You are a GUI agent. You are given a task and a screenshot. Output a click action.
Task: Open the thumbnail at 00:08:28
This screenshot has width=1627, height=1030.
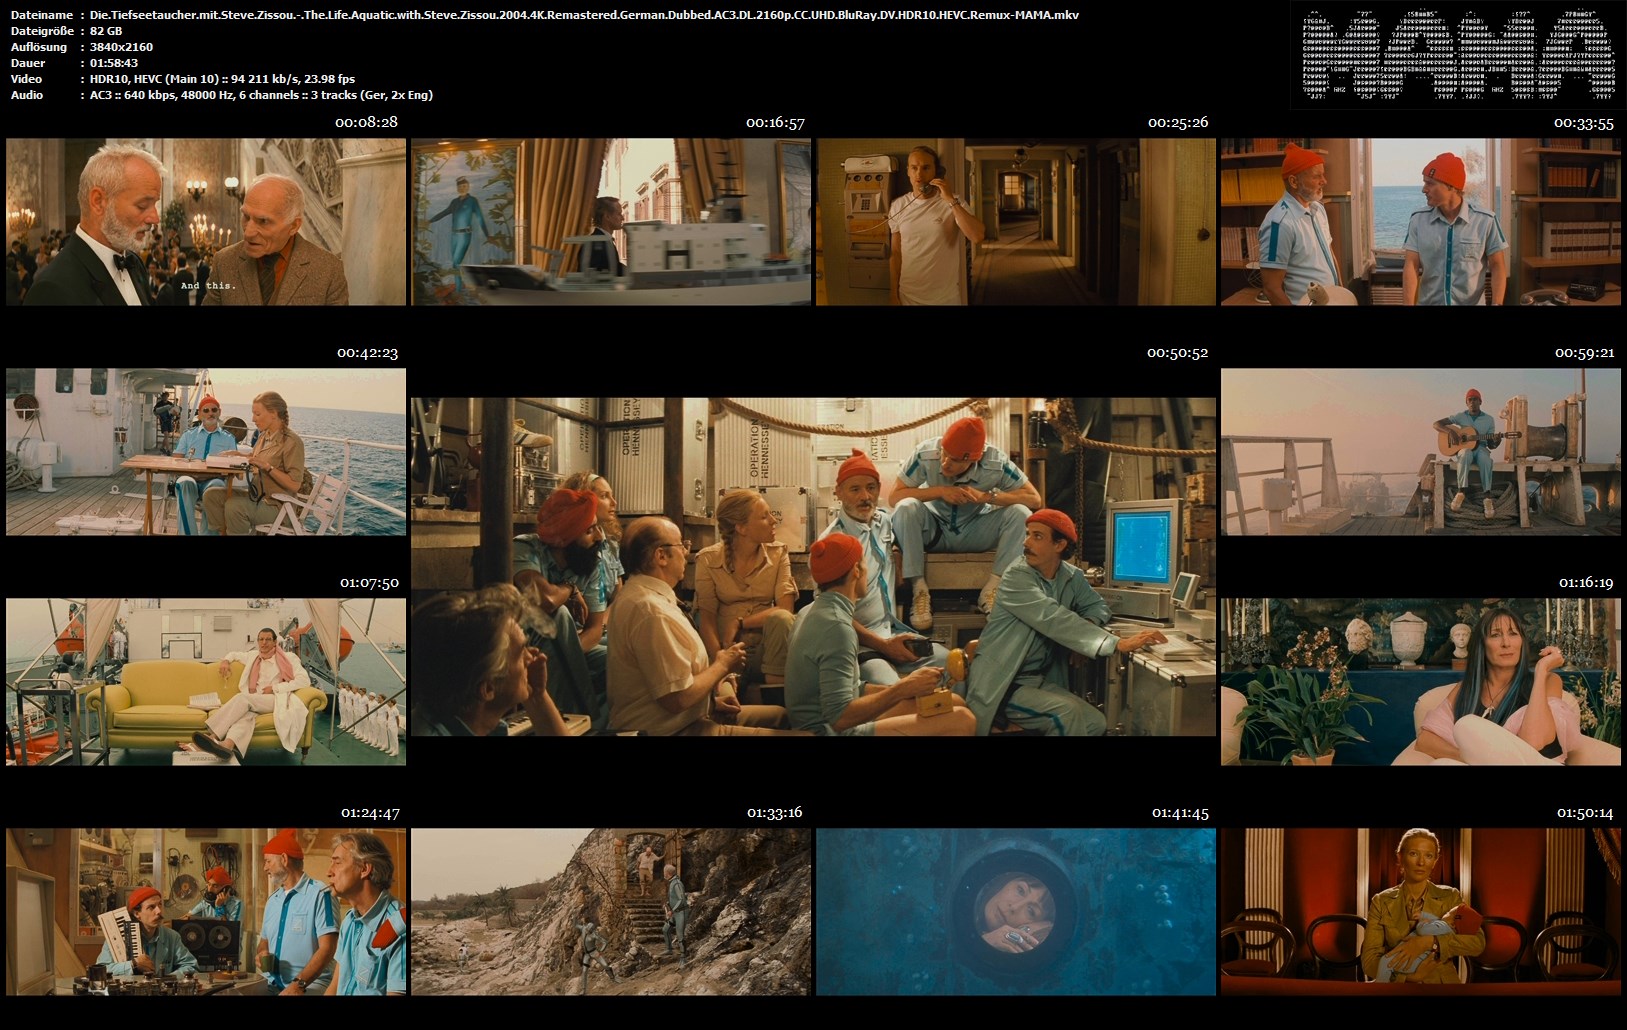(x=206, y=222)
